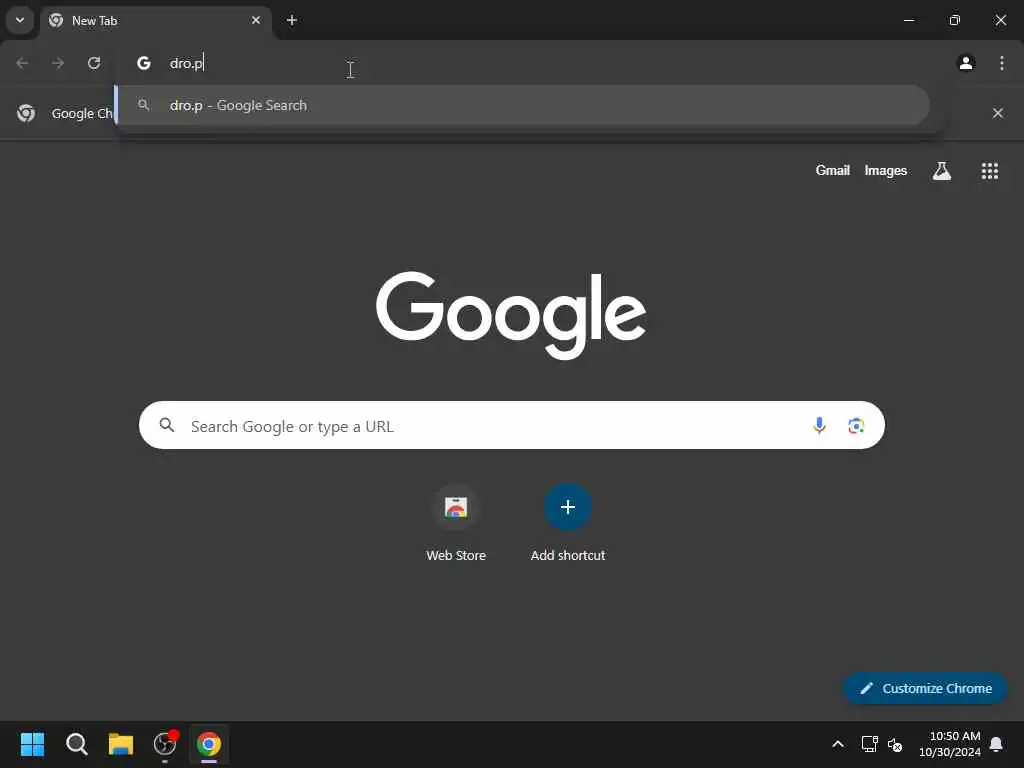Reload the page
The image size is (1024, 768).
94,63
